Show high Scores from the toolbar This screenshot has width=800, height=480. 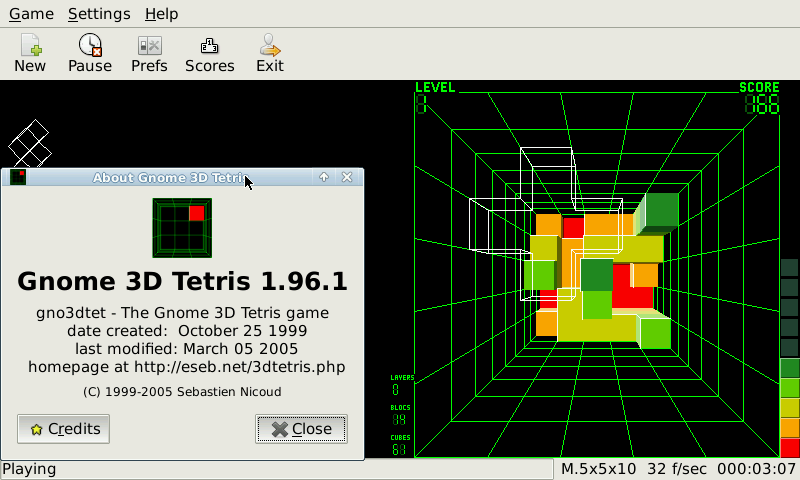(210, 53)
